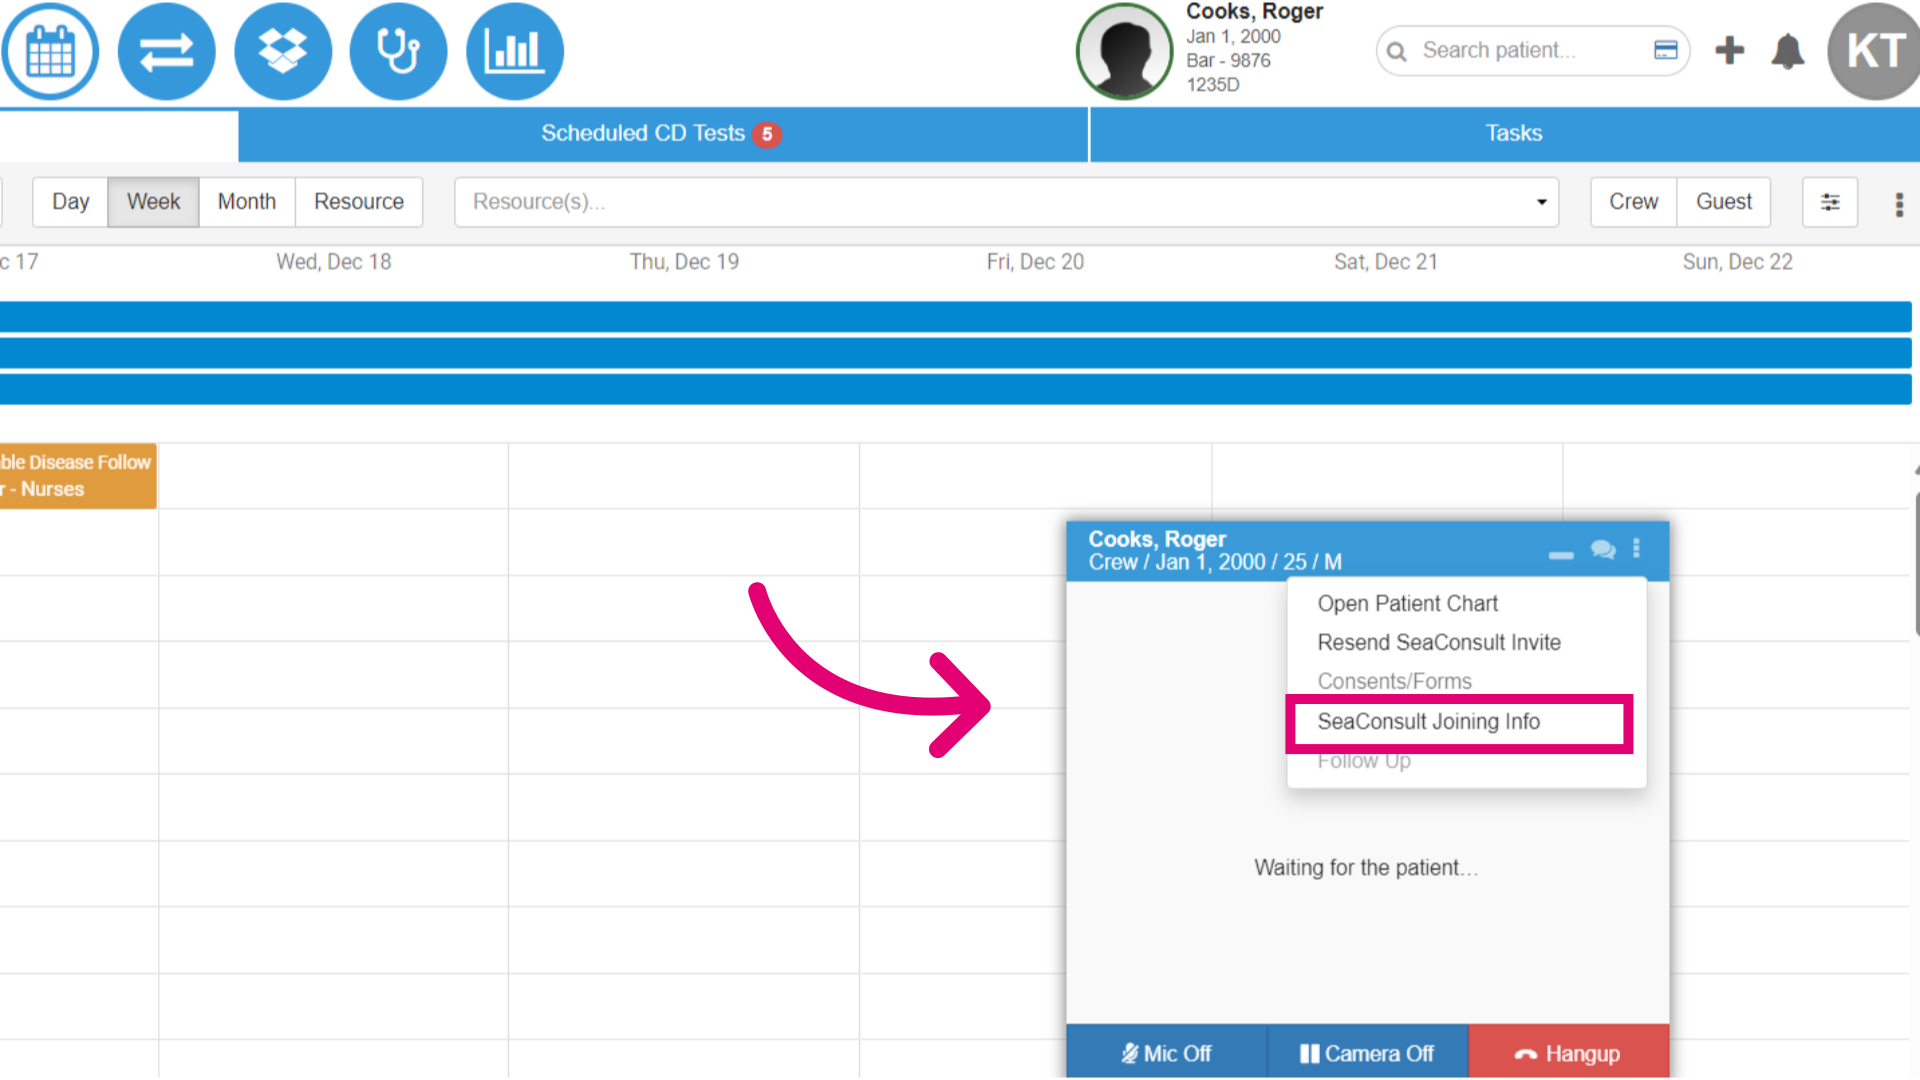Screen dimensions: 1920x1080
Task: Open the Disease Follow Nurses appointment
Action: [x=78, y=476]
